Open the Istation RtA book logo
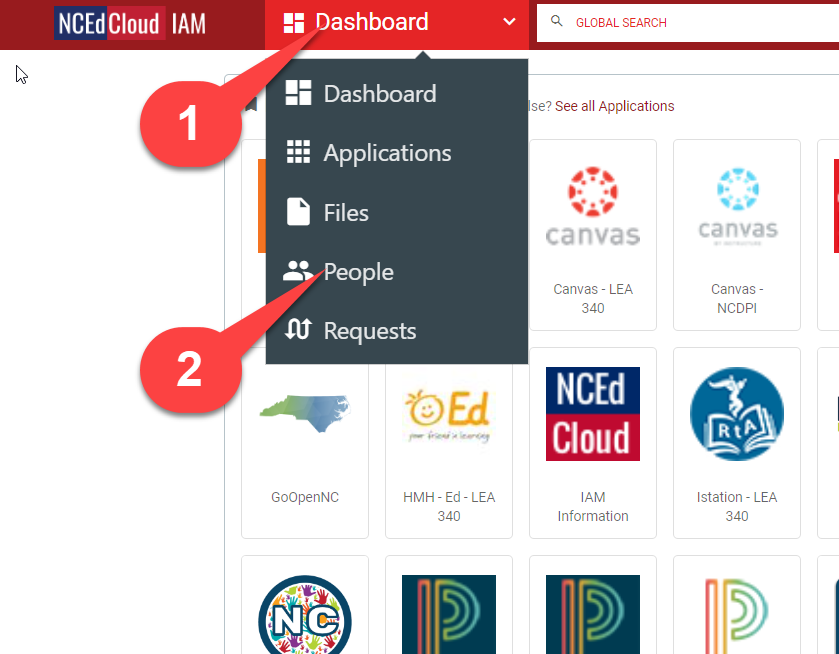Viewport: 839px width, 654px height. tap(737, 414)
